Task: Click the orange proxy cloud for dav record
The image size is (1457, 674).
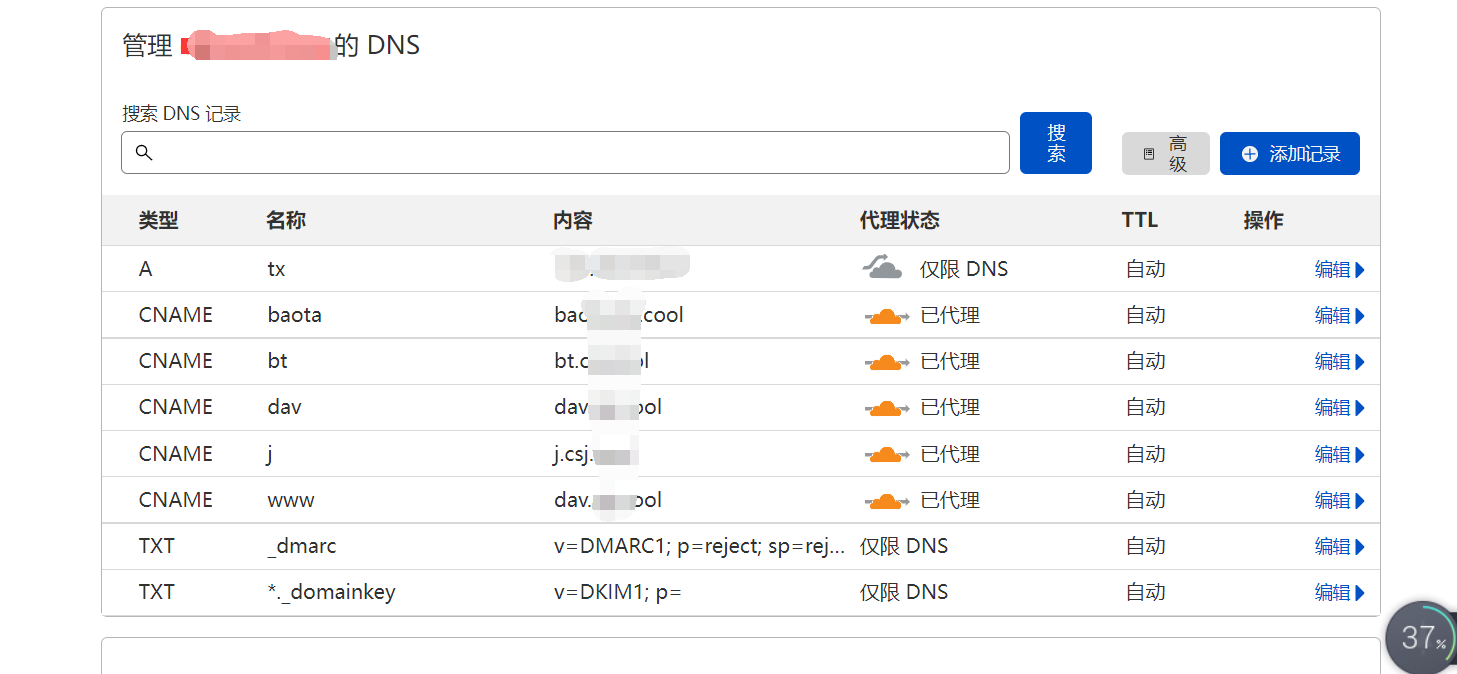Action: (x=886, y=408)
